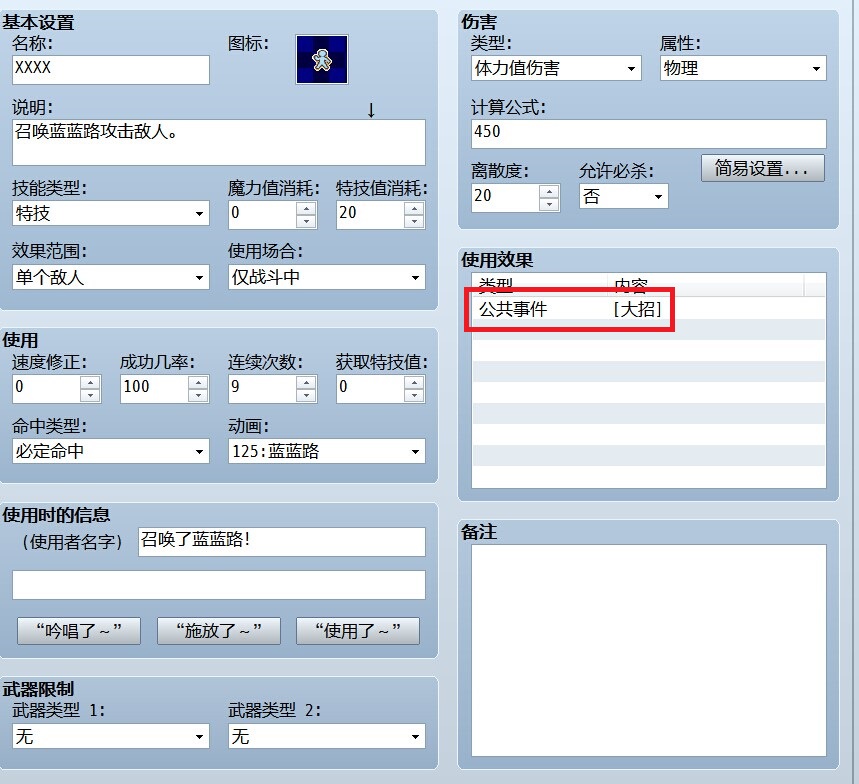This screenshot has height=784, width=859.
Task: Click the “施放了～” button
Action: click(219, 631)
